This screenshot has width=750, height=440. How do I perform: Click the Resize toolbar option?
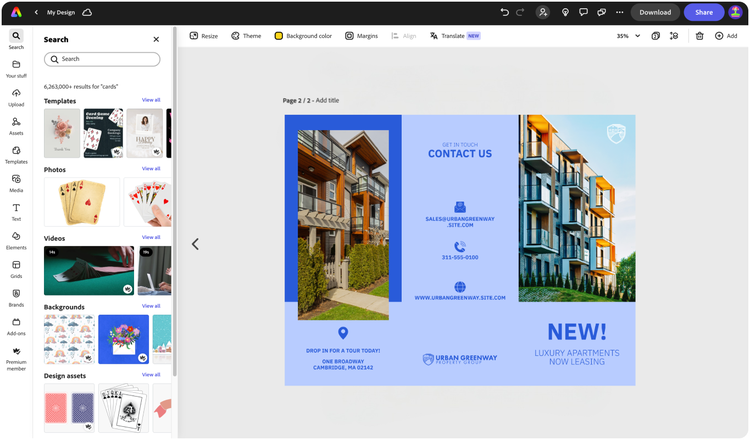204,36
